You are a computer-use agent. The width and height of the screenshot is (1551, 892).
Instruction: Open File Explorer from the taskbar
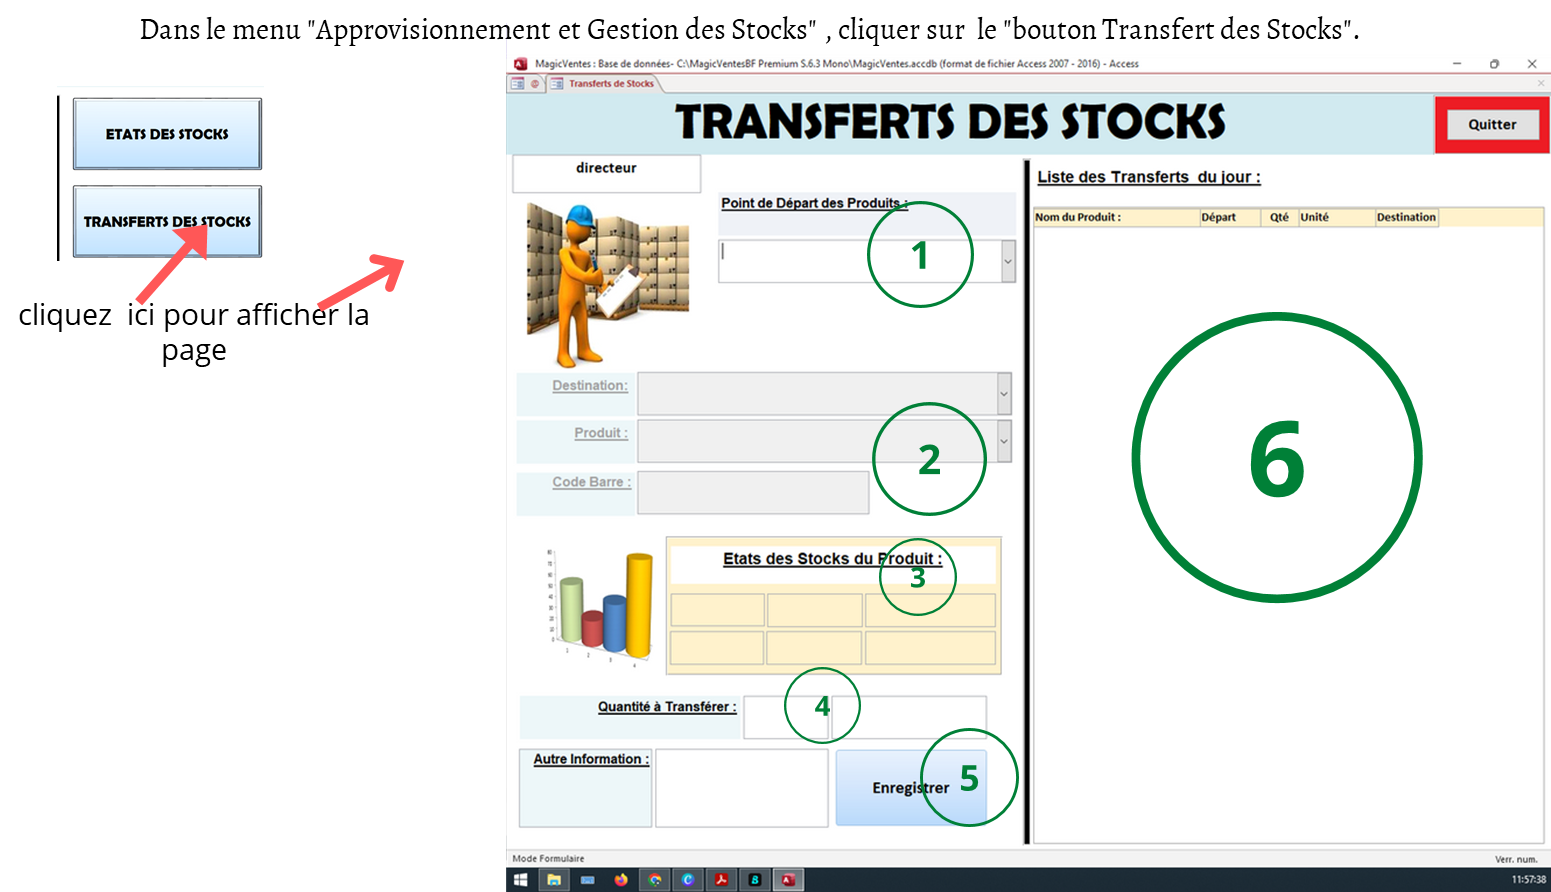coord(553,880)
